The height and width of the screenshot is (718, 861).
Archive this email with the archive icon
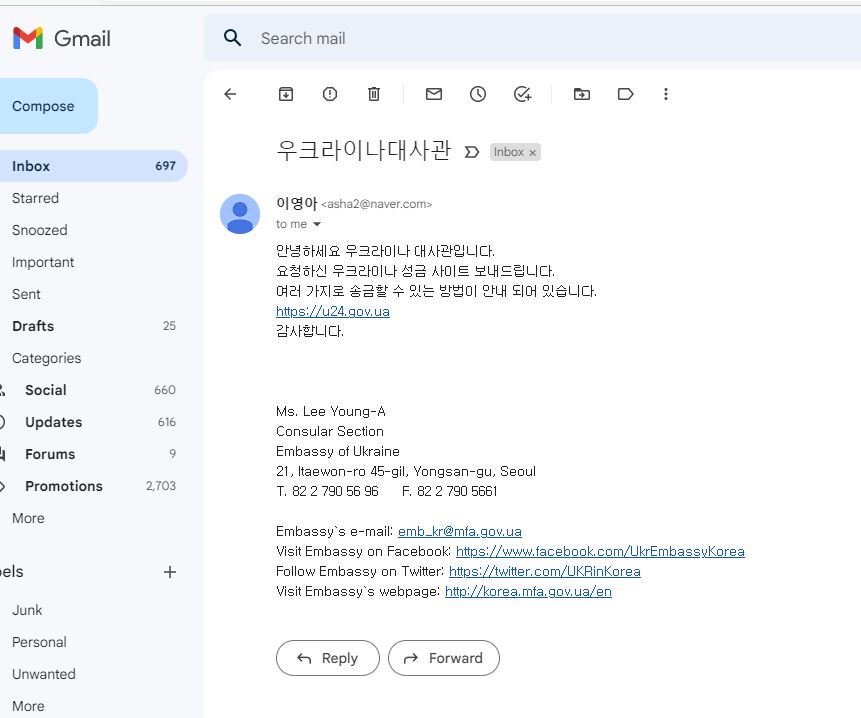click(x=286, y=94)
